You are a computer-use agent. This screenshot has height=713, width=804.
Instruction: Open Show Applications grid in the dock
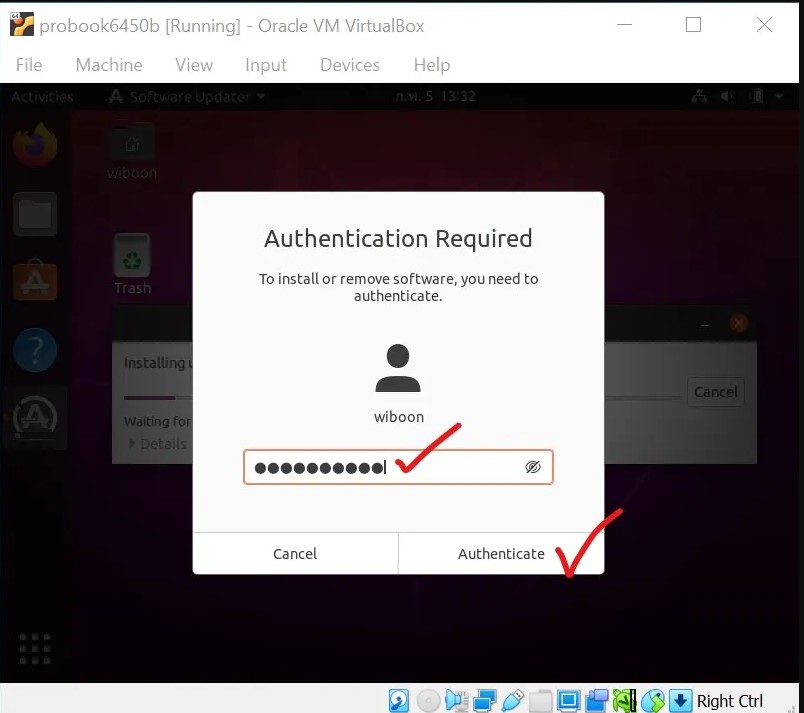pyautogui.click(x=35, y=649)
